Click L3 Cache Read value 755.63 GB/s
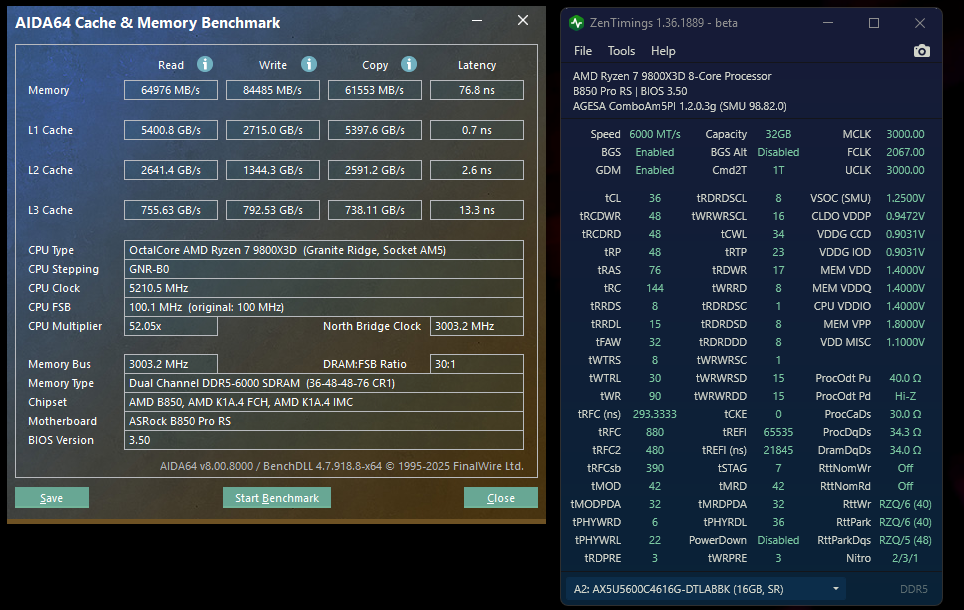The width and height of the screenshot is (964, 610). click(171, 210)
